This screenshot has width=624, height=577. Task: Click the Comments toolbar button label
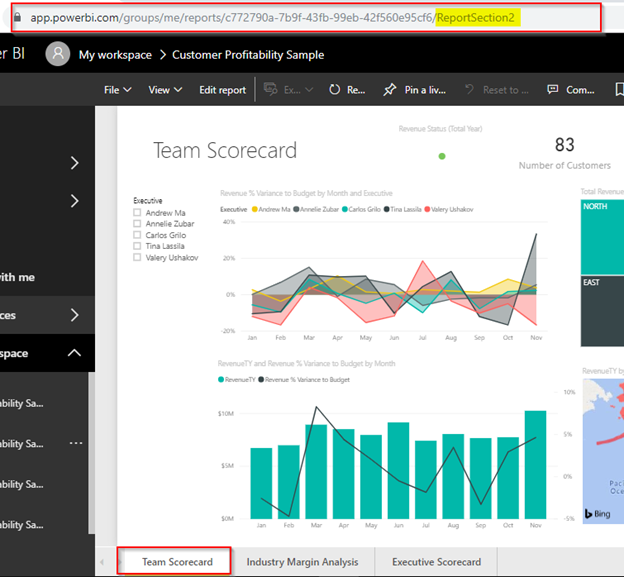[580, 90]
